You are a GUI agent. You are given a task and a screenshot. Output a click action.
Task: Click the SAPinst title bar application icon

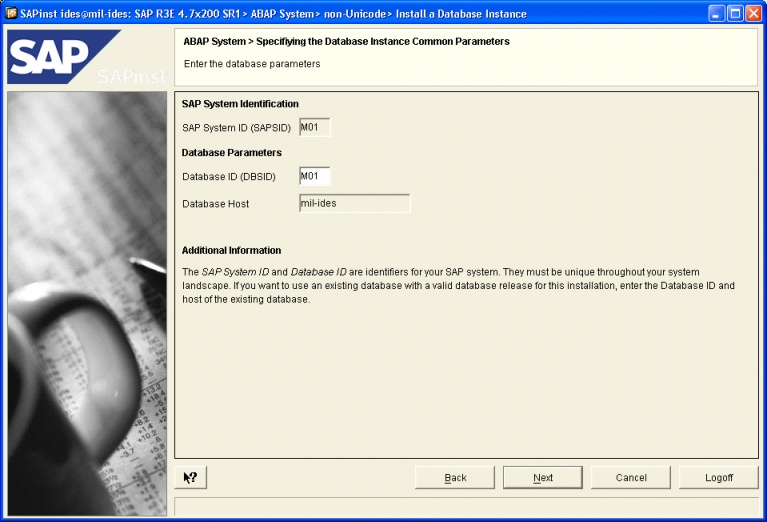[11, 14]
